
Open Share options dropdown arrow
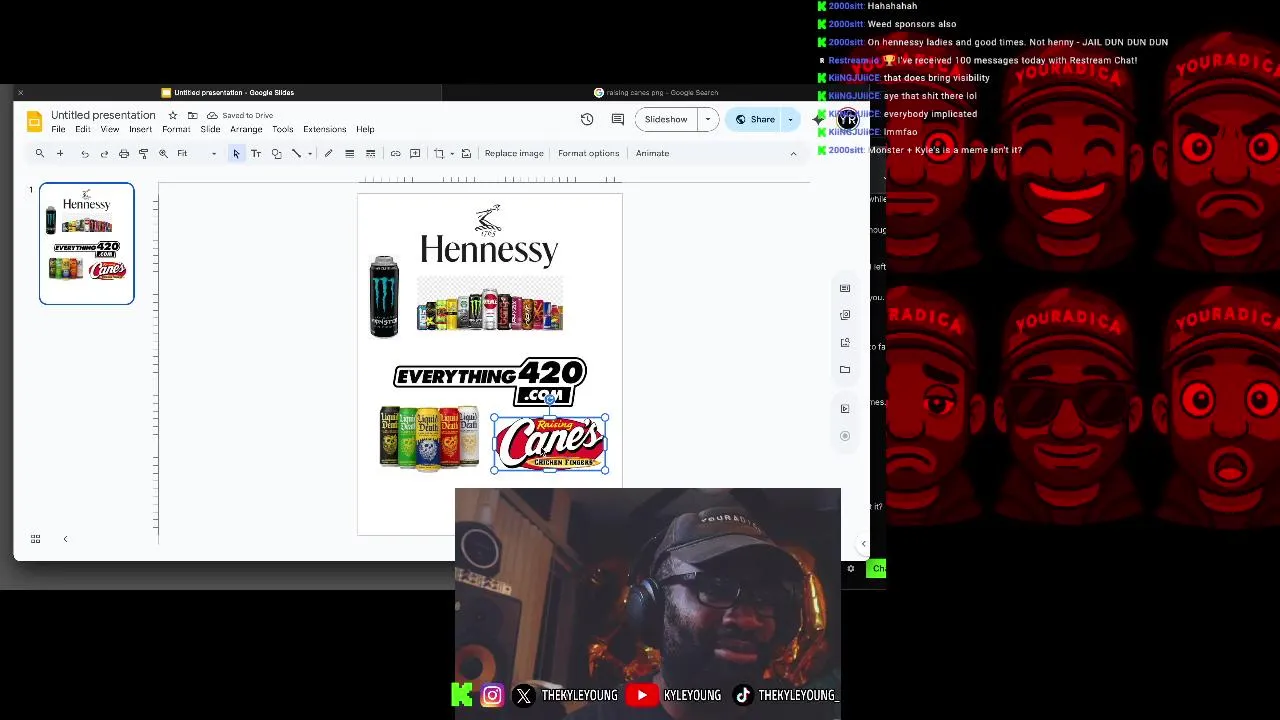(790, 119)
